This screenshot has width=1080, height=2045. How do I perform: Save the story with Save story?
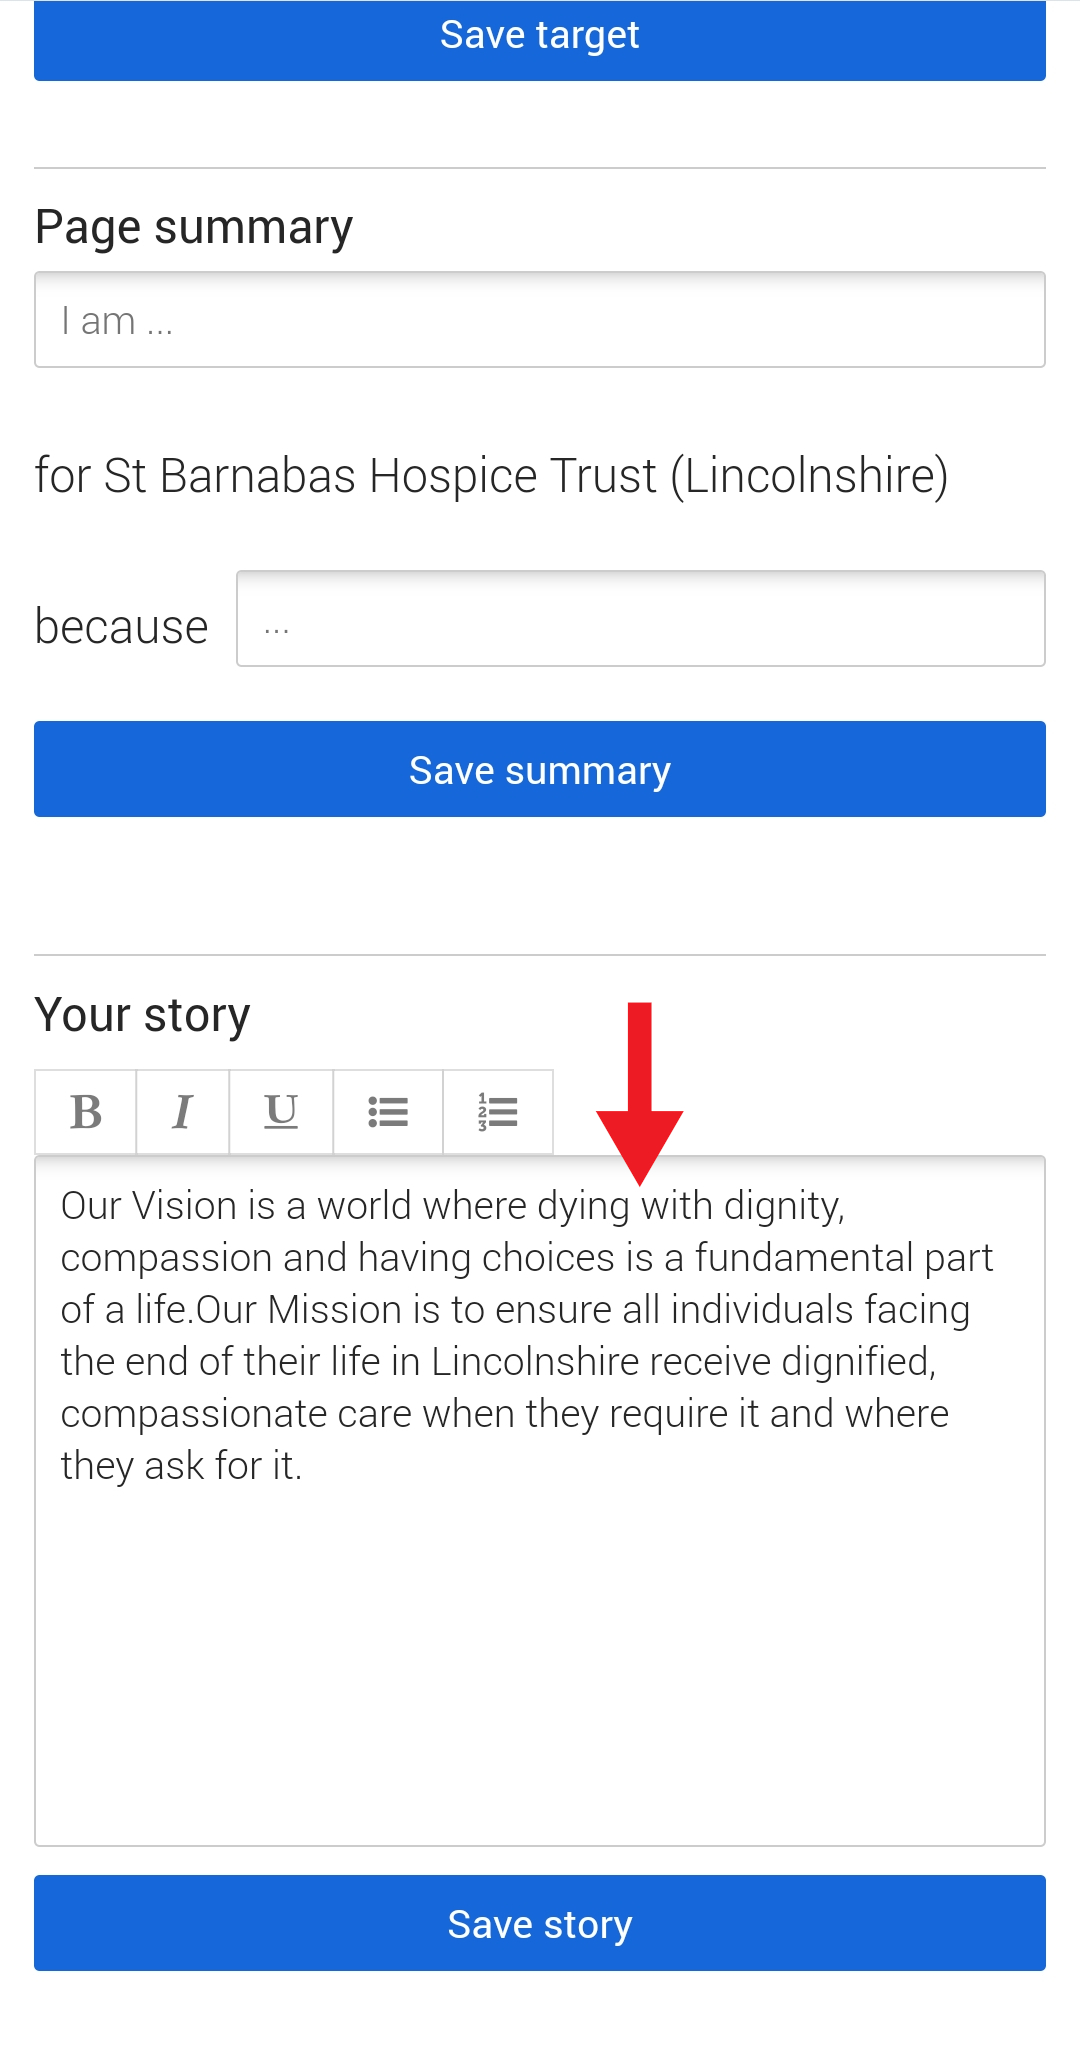pyautogui.click(x=540, y=1923)
